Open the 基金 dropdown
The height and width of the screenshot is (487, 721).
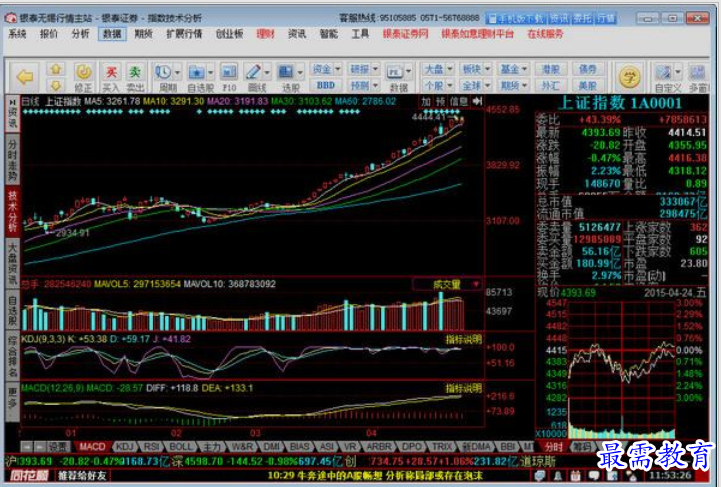click(x=514, y=69)
